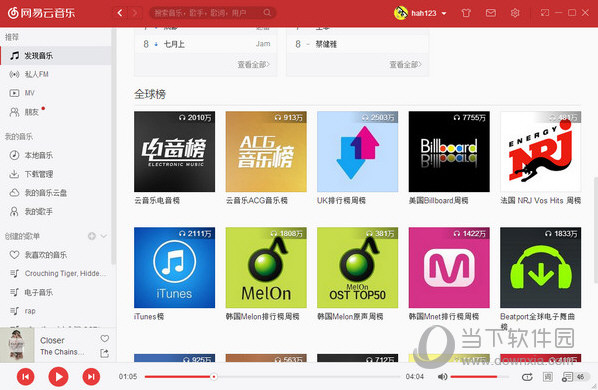
Task: Open 私人FM in the sidebar
Action: (56, 74)
